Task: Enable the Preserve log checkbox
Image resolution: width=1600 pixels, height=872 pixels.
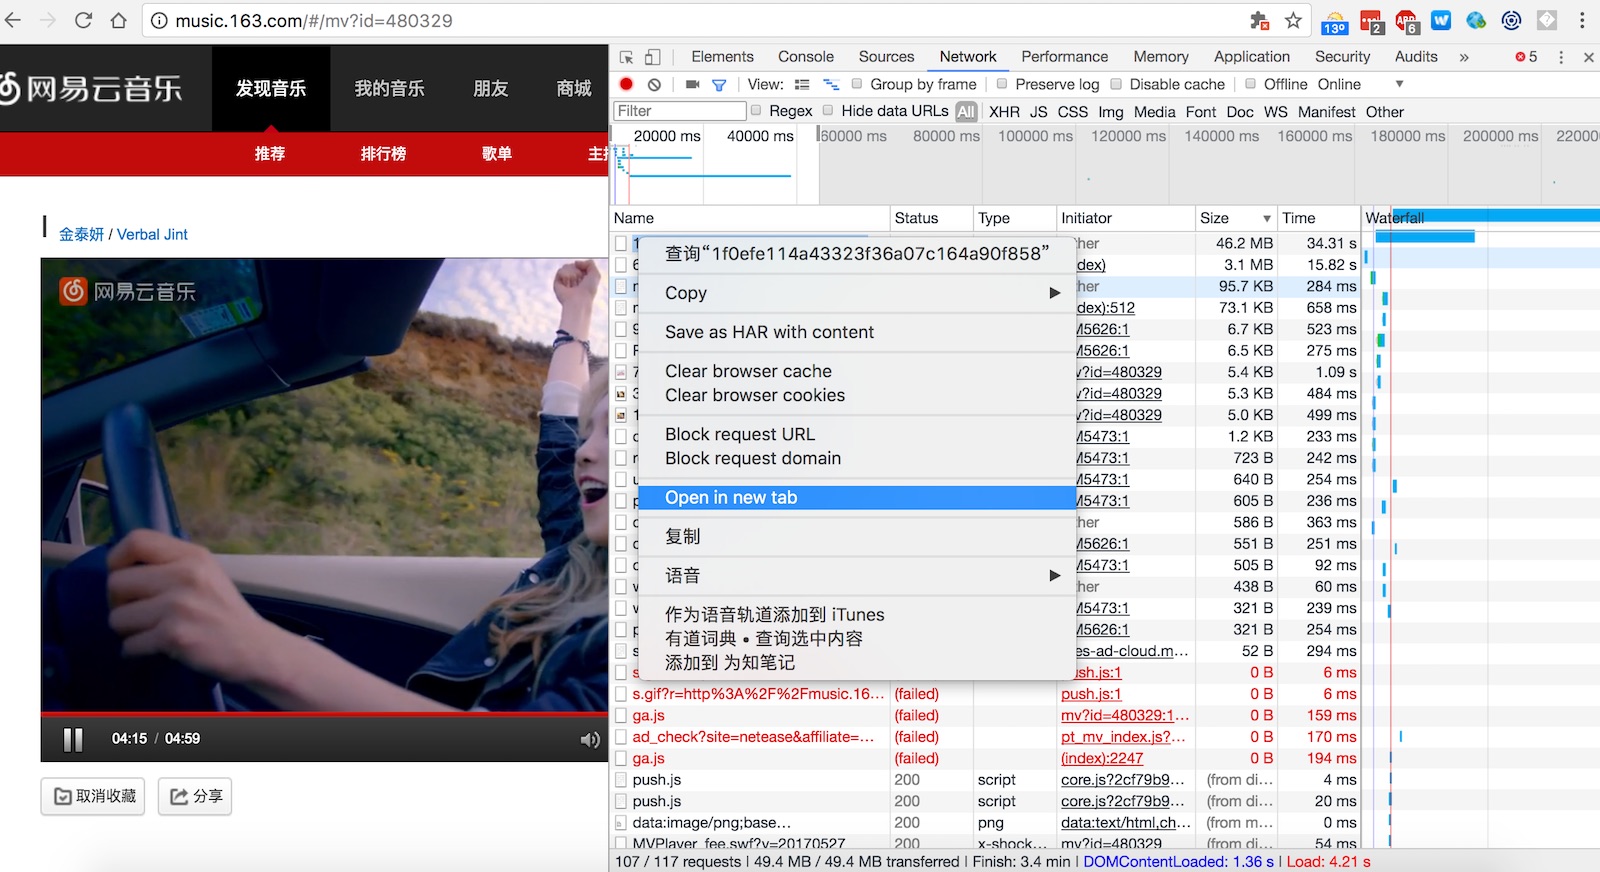Action: click(x=1002, y=84)
